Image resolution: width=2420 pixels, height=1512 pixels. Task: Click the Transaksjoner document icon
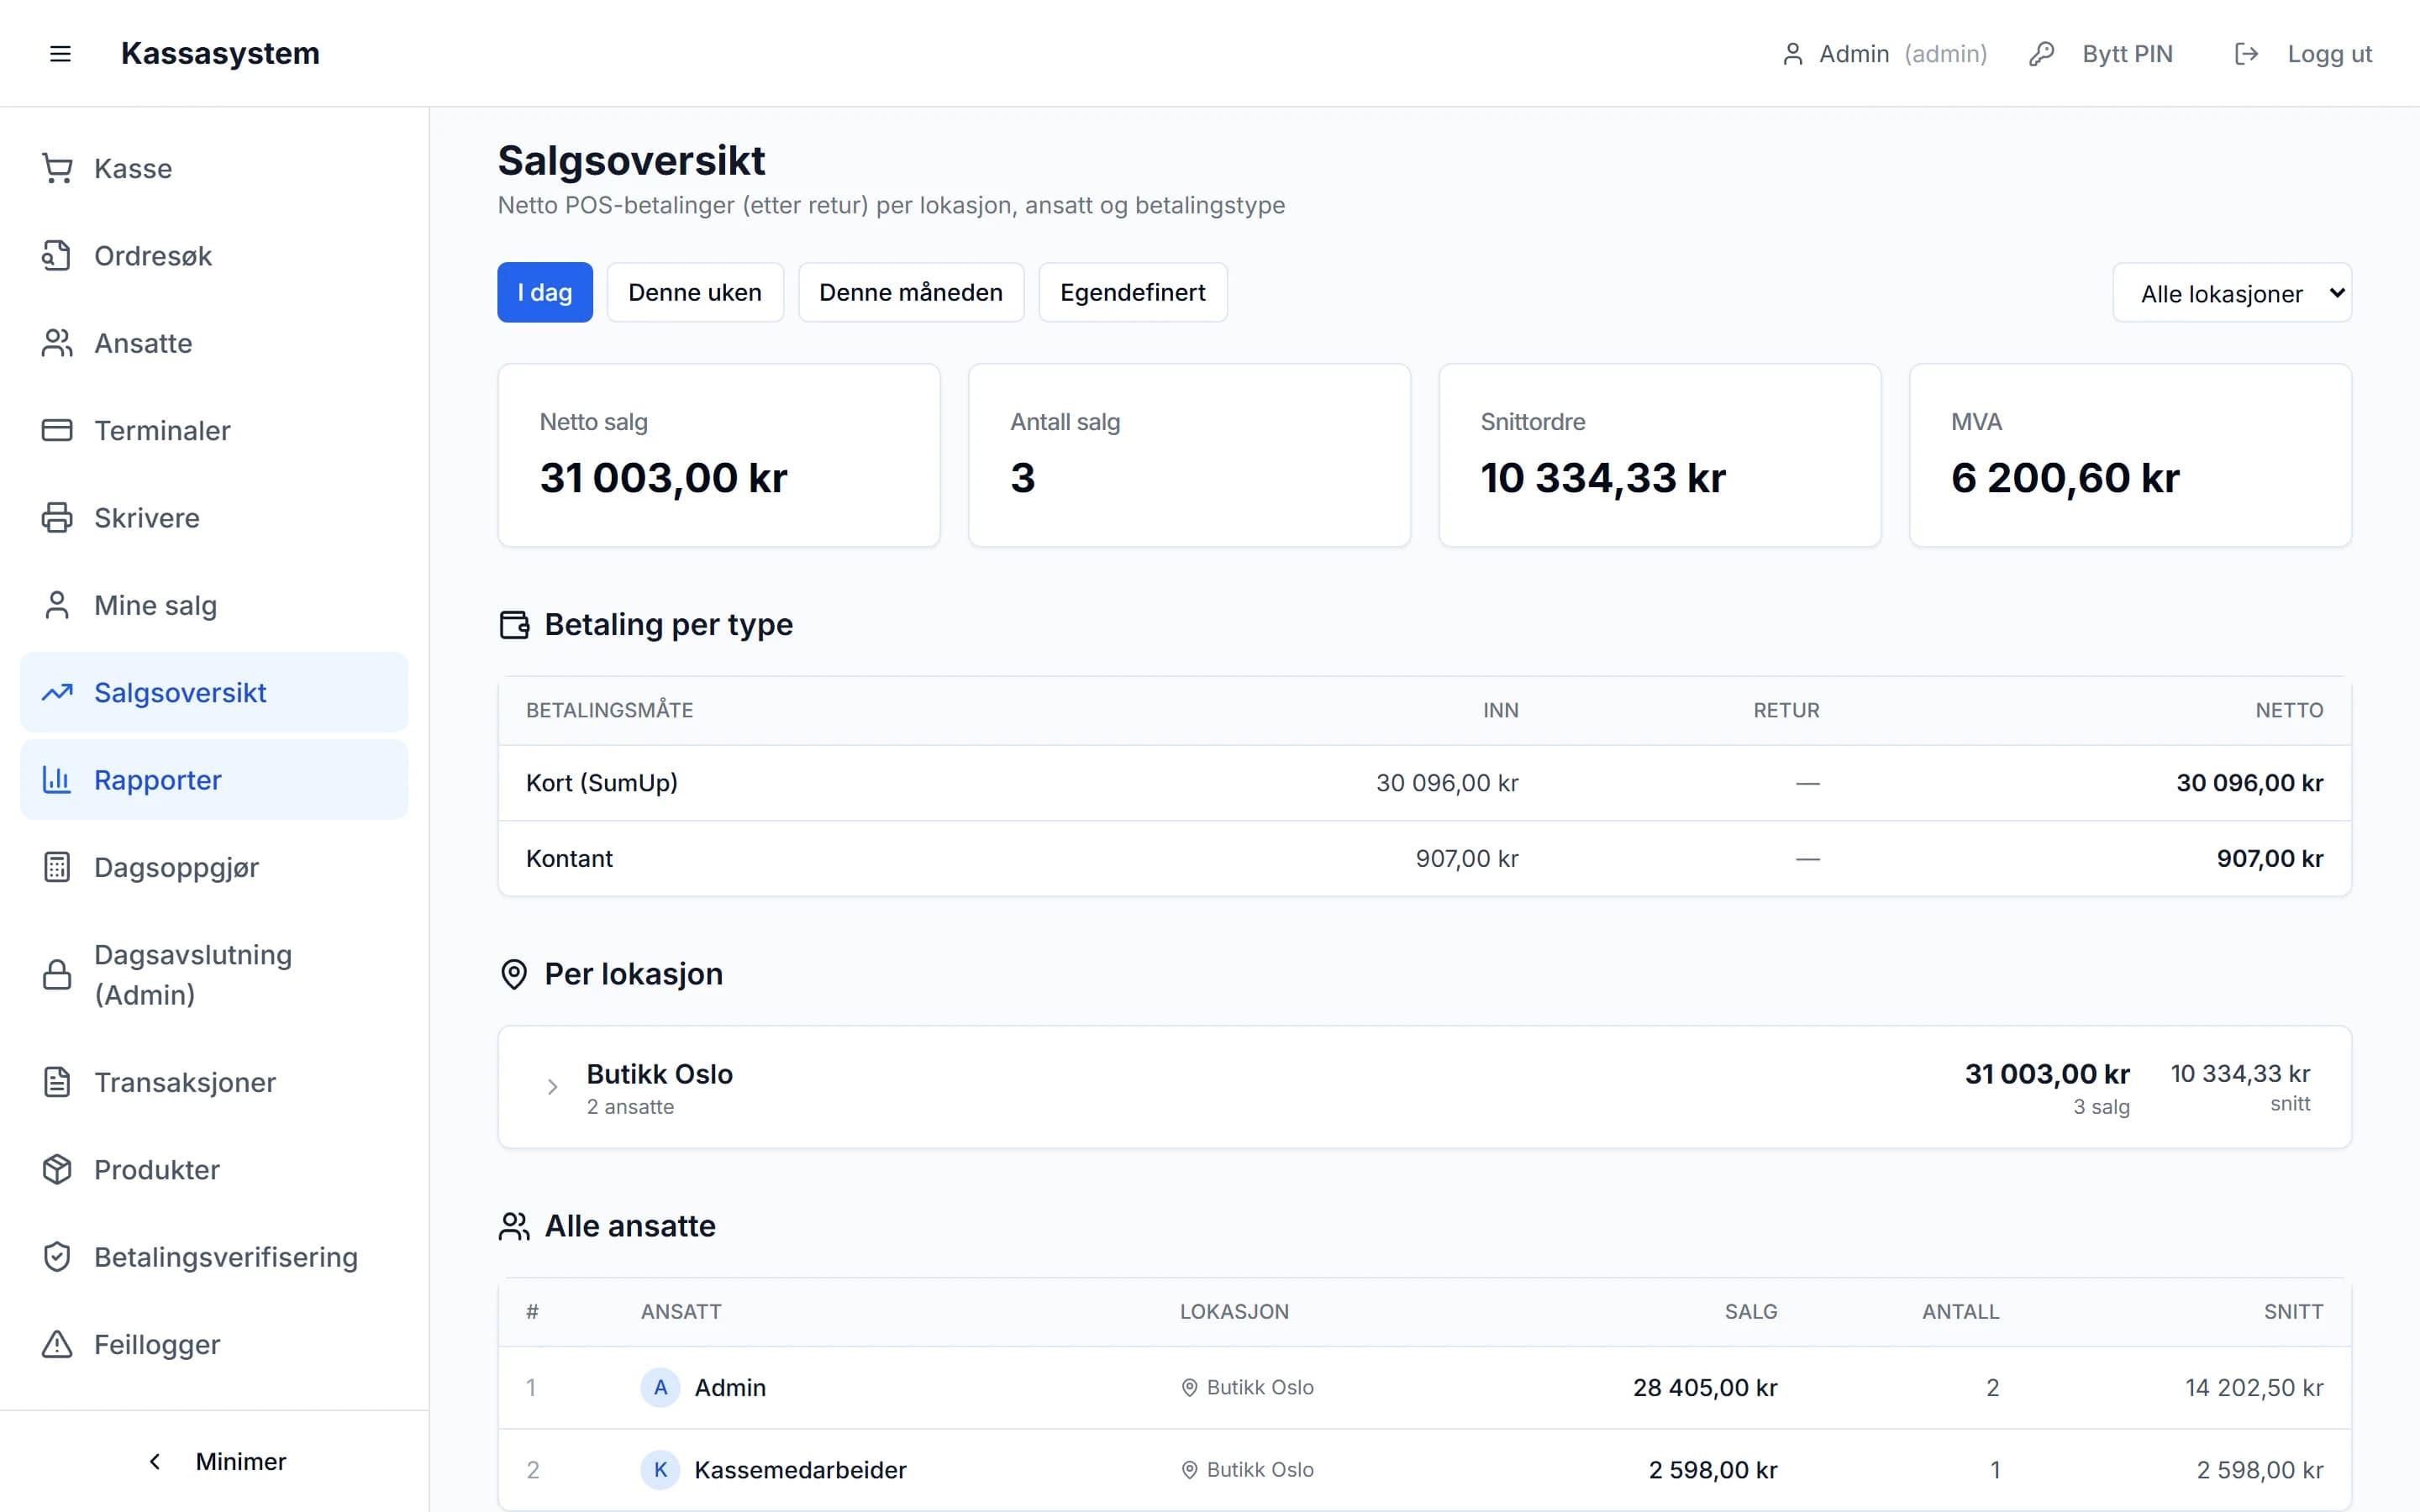(x=57, y=1082)
